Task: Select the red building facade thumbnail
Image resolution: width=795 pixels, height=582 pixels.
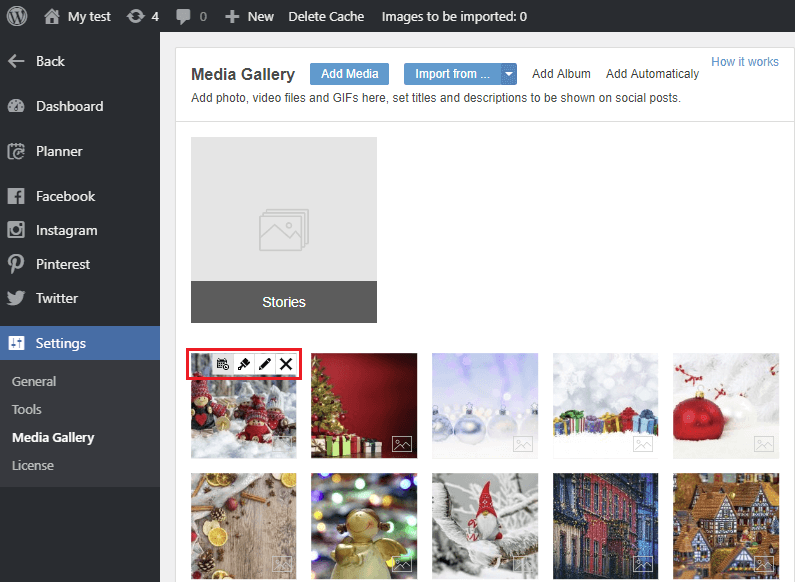Action: pos(605,526)
